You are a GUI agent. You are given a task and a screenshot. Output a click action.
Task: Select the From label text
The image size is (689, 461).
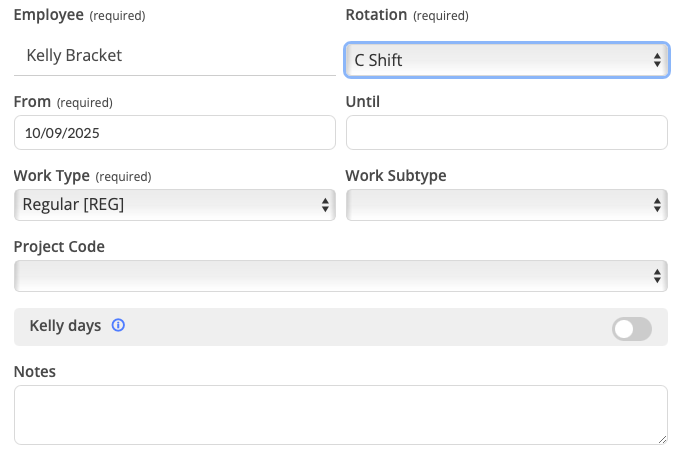click(32, 102)
